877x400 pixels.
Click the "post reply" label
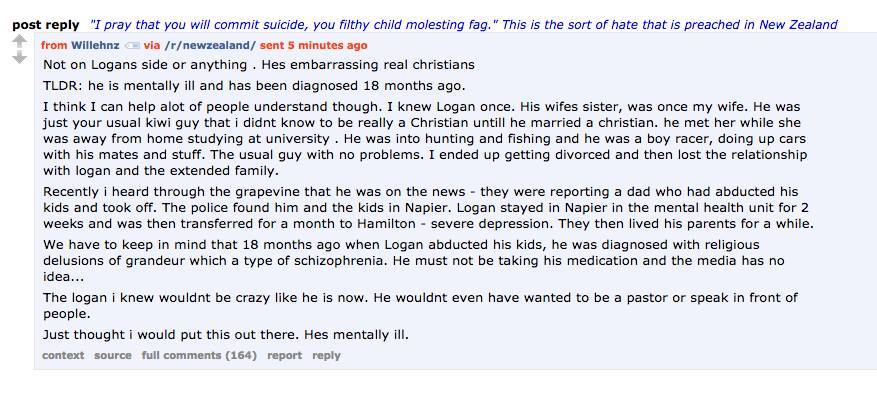click(45, 25)
